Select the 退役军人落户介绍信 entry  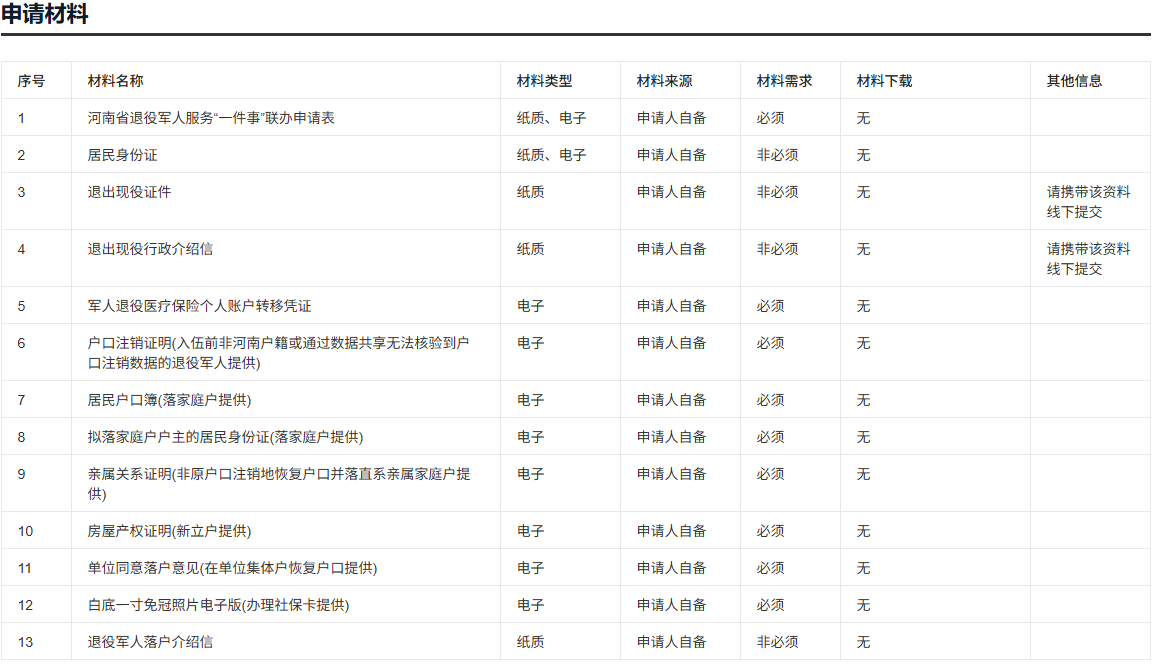pos(150,642)
